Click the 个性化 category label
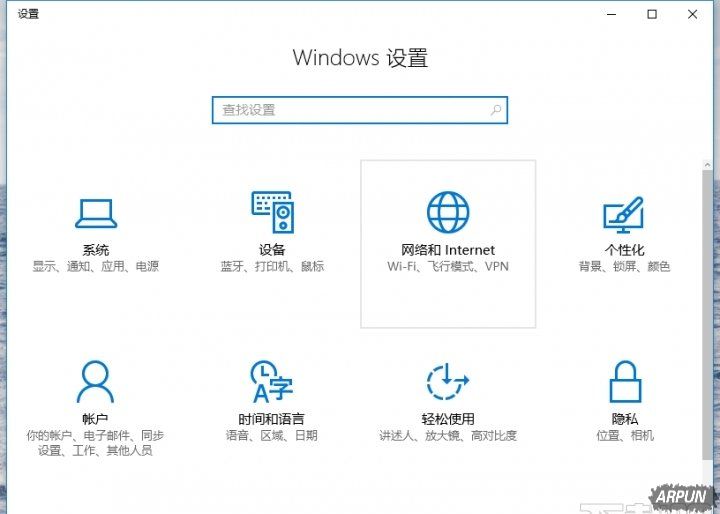 624,250
